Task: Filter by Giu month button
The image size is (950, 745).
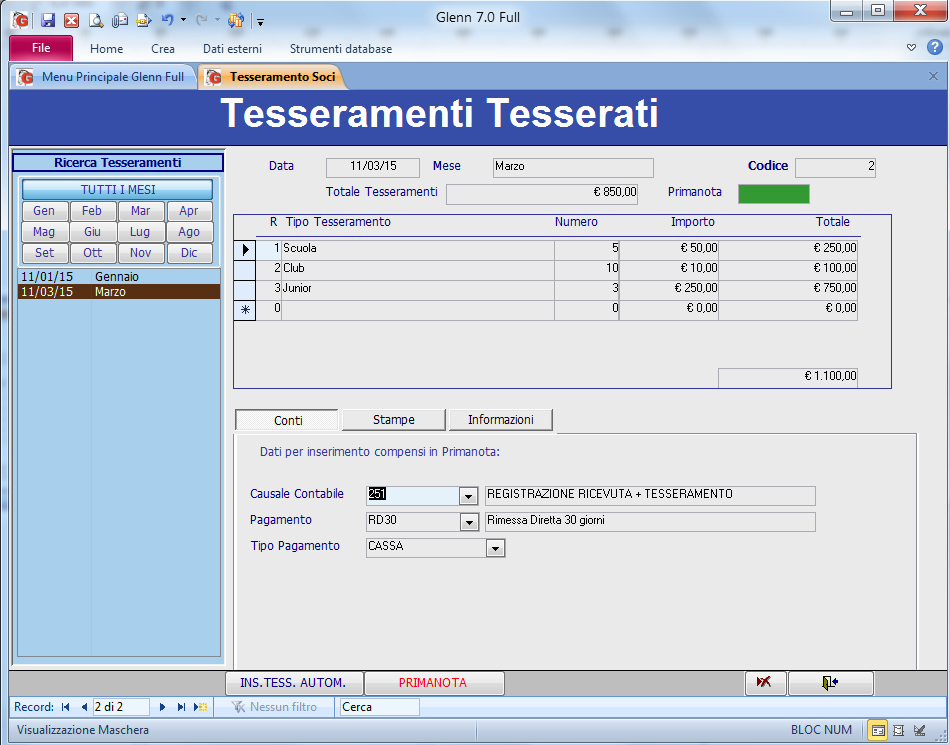Action: tap(92, 232)
